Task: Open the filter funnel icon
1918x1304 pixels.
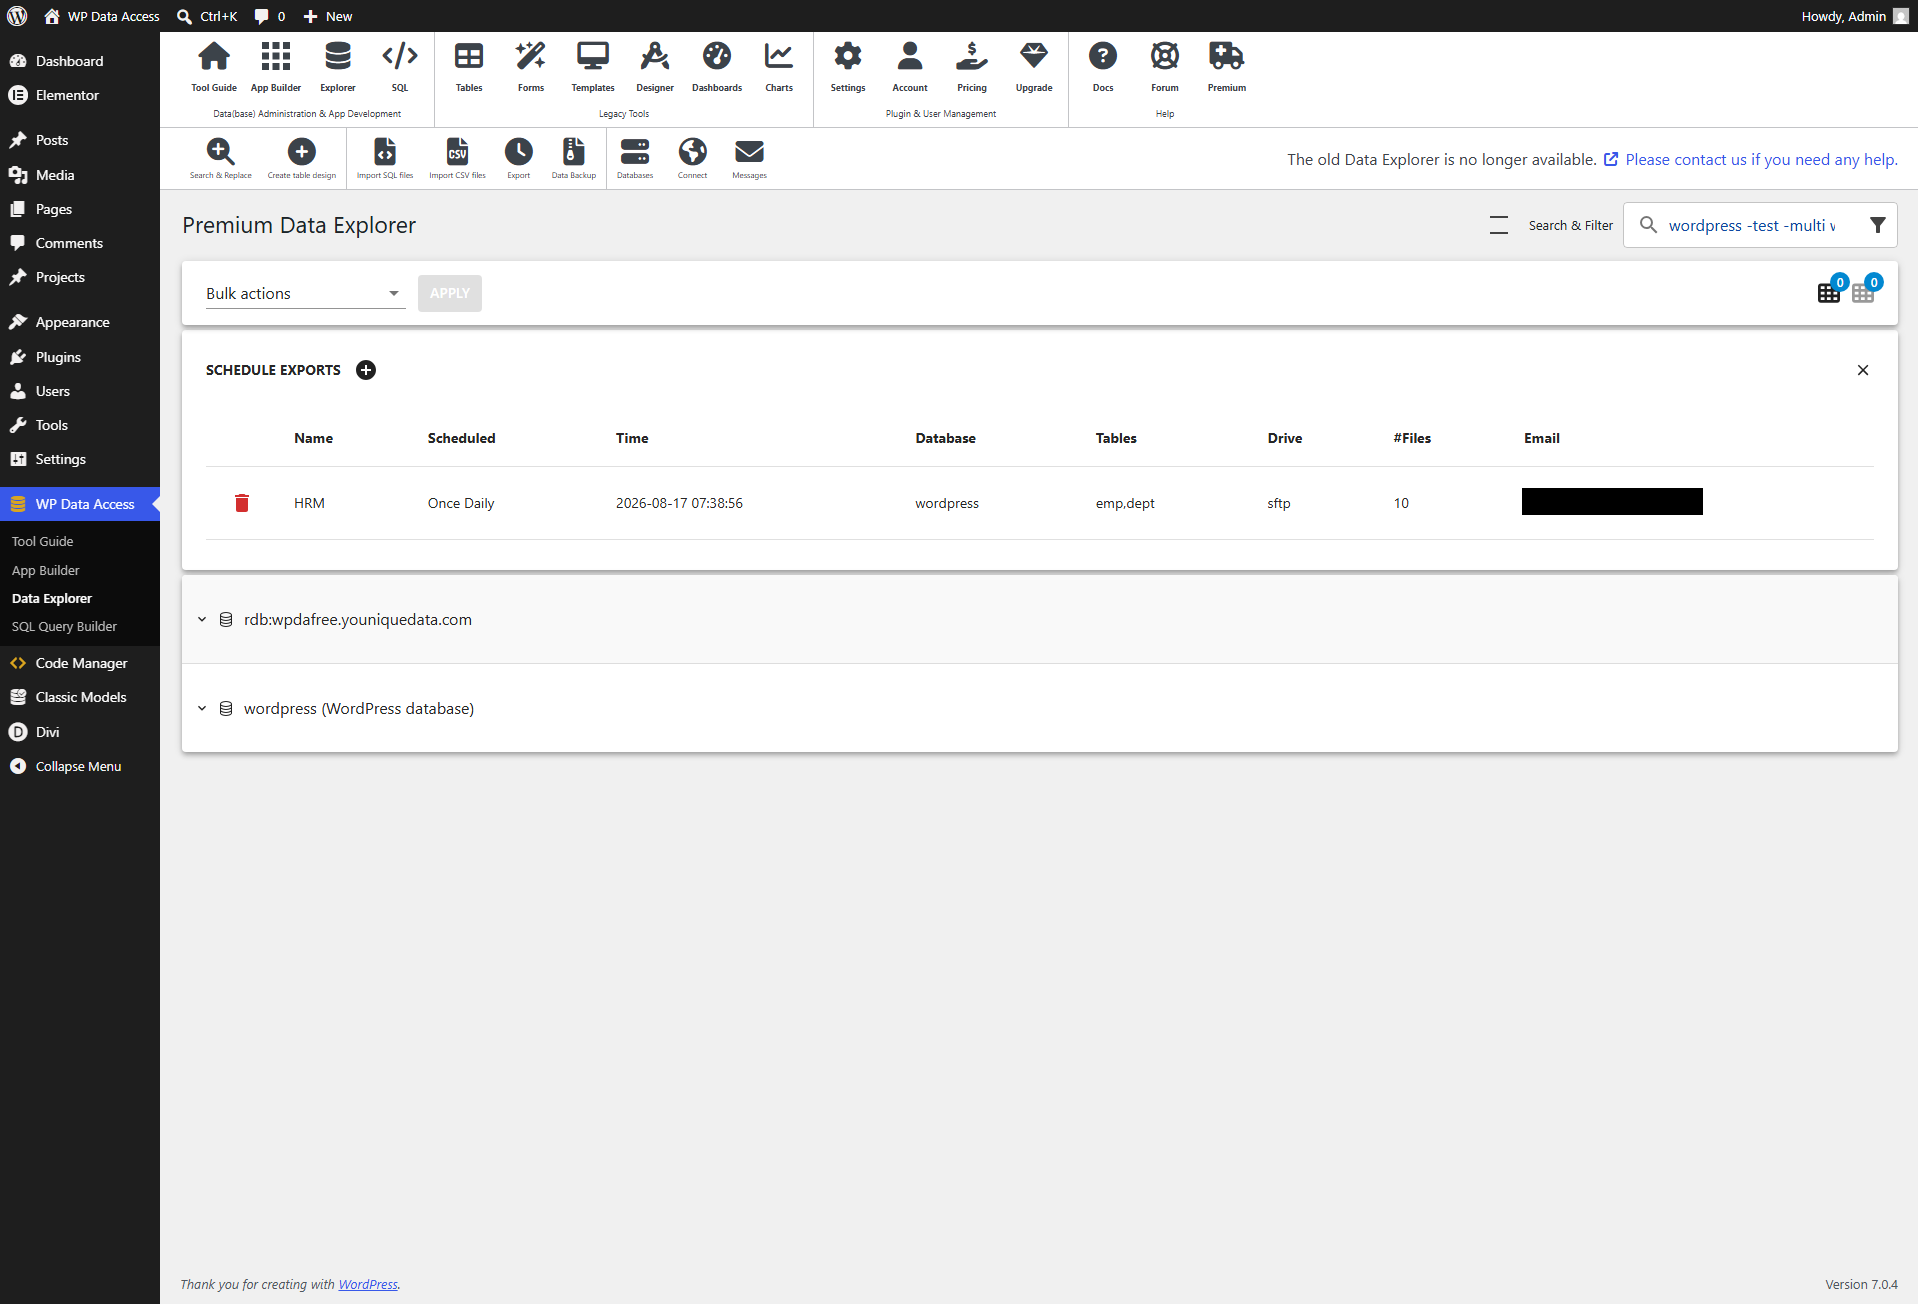Action: pos(1878,225)
